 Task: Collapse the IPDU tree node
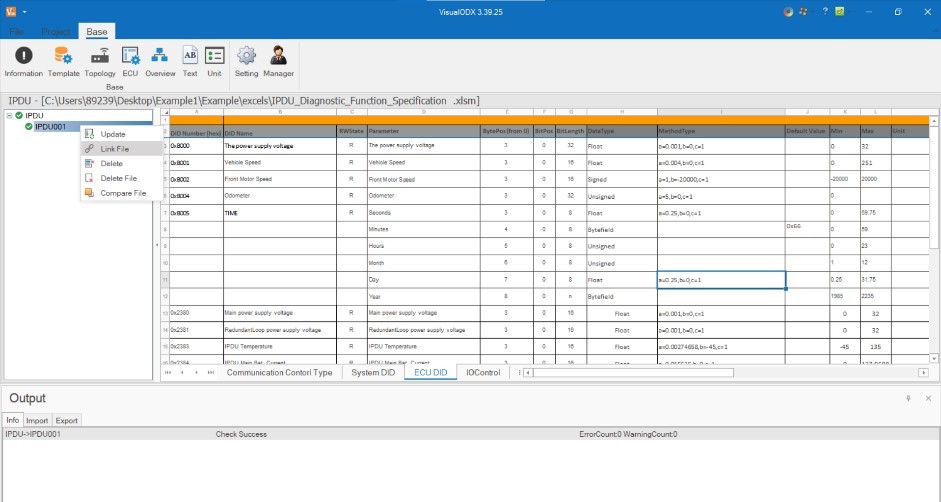[x=9, y=115]
